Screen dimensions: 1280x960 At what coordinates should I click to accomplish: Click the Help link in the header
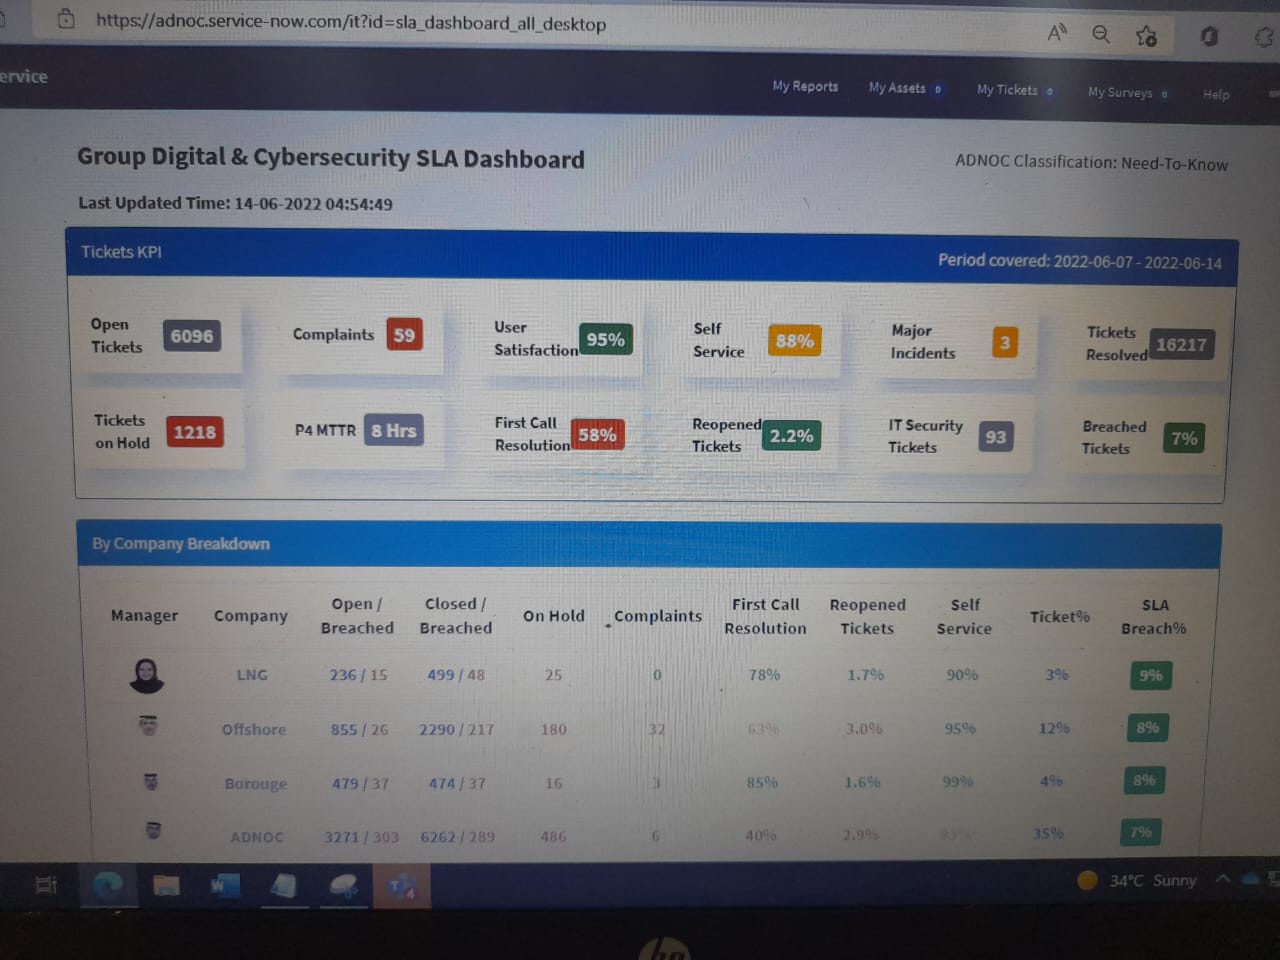[1216, 94]
